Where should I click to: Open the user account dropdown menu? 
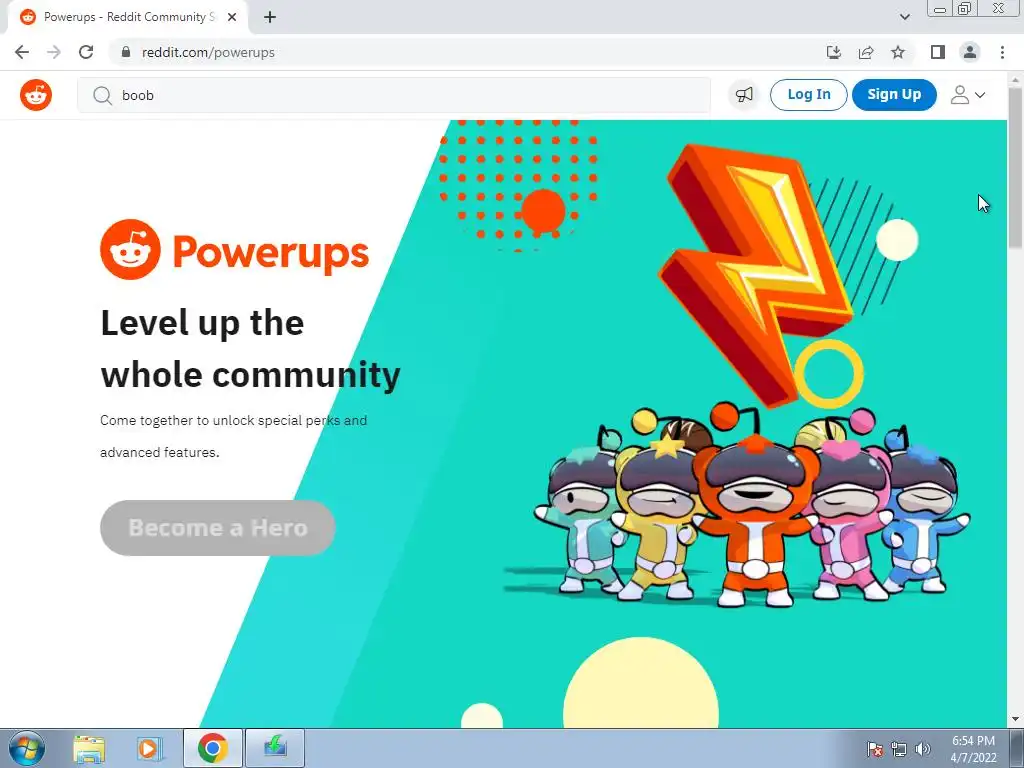coord(967,95)
